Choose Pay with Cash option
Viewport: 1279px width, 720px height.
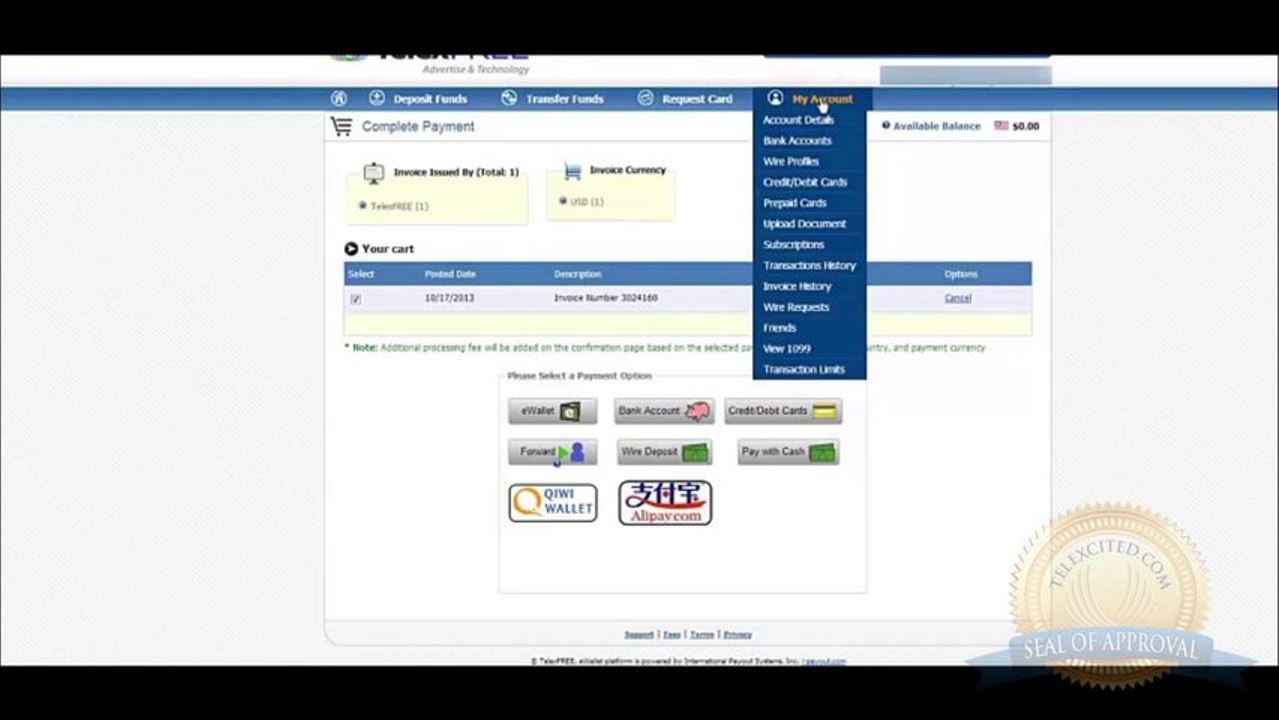(x=788, y=452)
